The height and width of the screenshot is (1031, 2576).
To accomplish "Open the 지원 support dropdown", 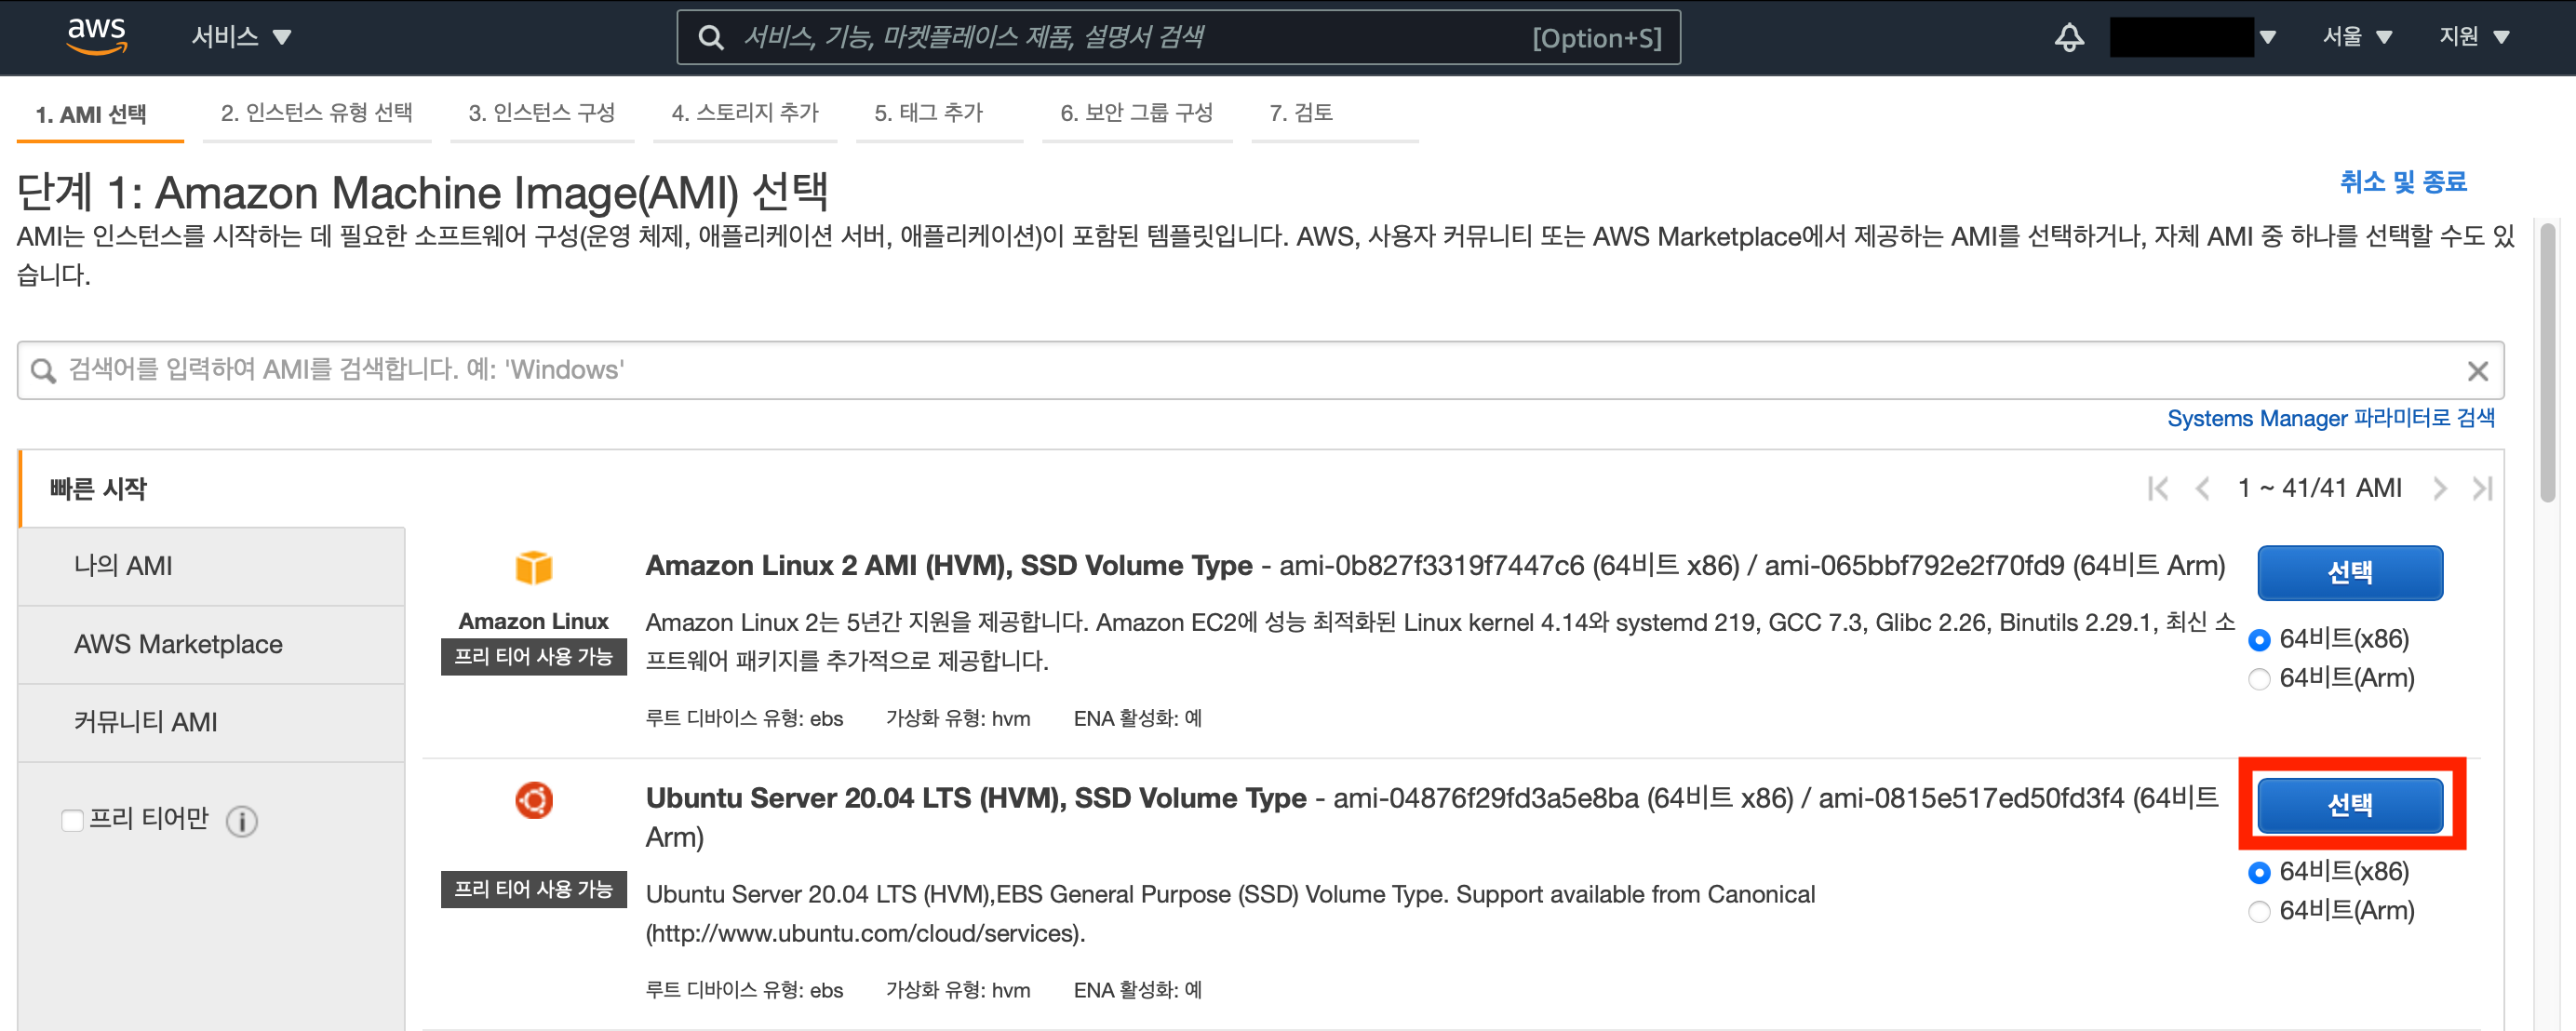I will [2473, 38].
